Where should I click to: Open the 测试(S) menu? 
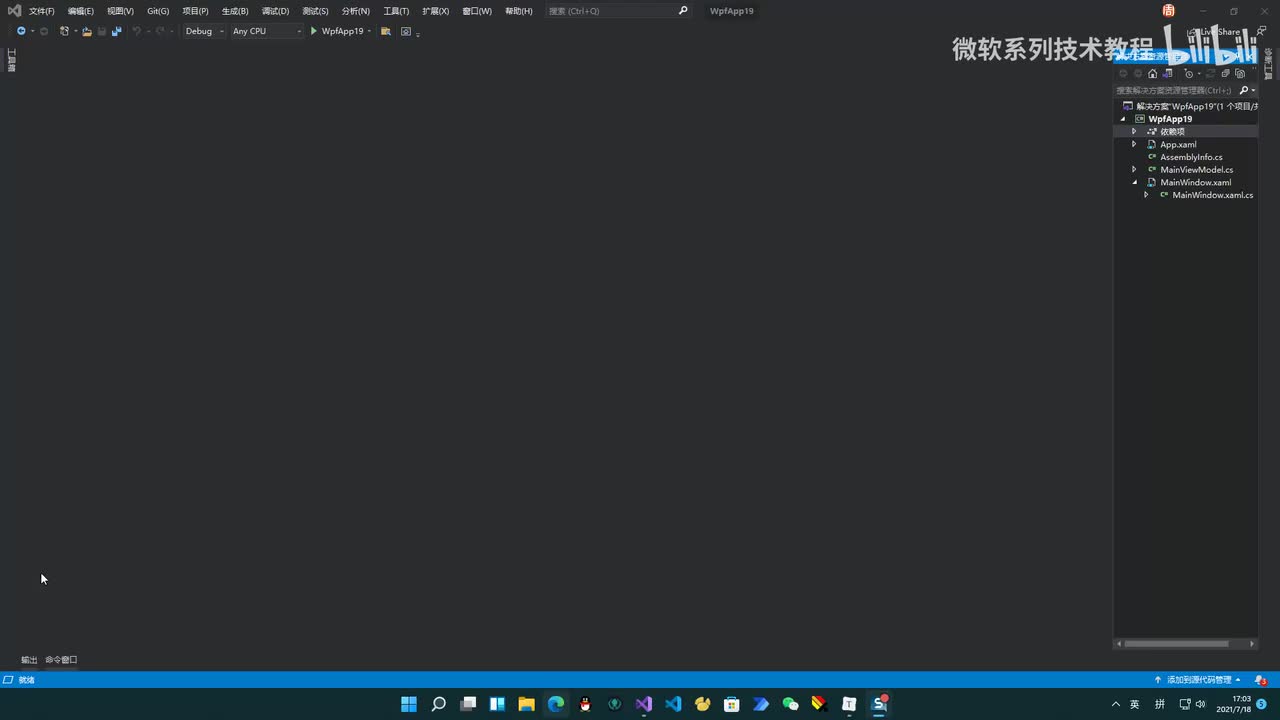(315, 11)
